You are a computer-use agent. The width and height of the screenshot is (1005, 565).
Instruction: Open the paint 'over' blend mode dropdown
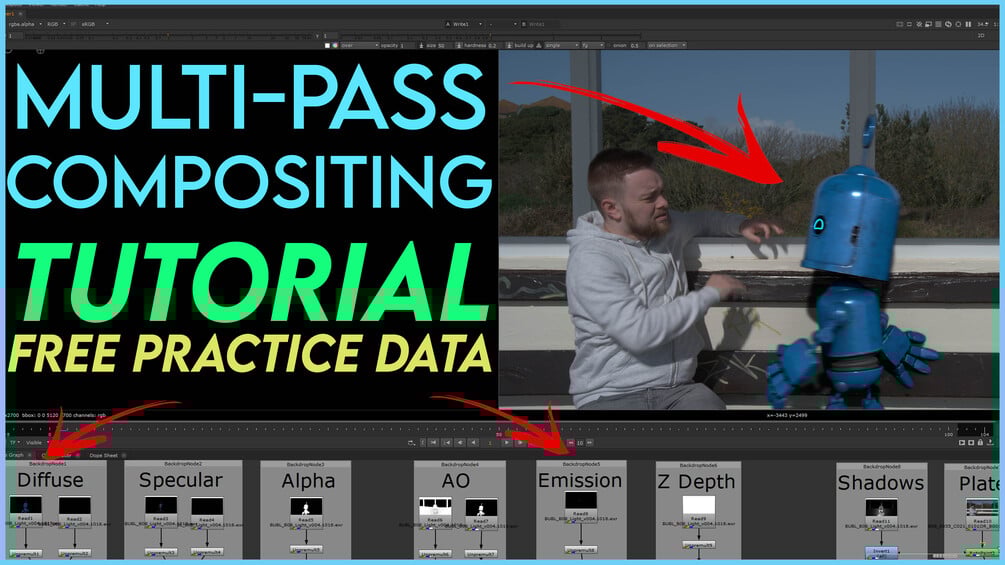tap(360, 45)
